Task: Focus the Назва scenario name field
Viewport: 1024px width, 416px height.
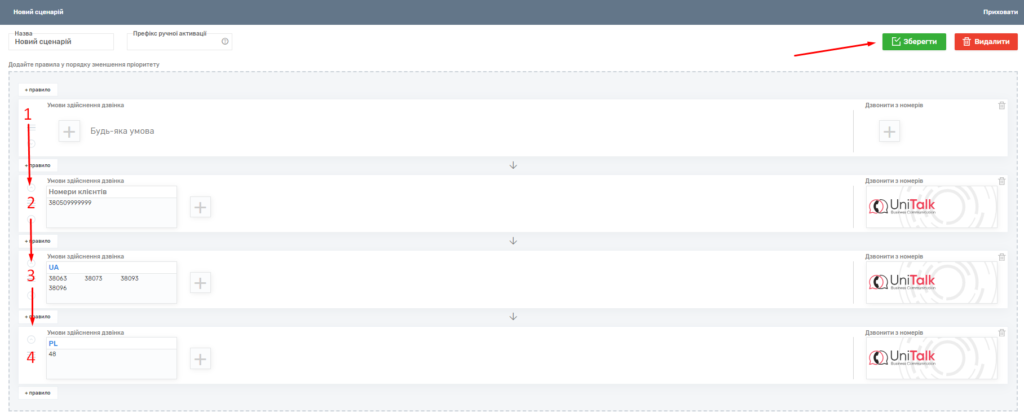Action: coord(62,43)
